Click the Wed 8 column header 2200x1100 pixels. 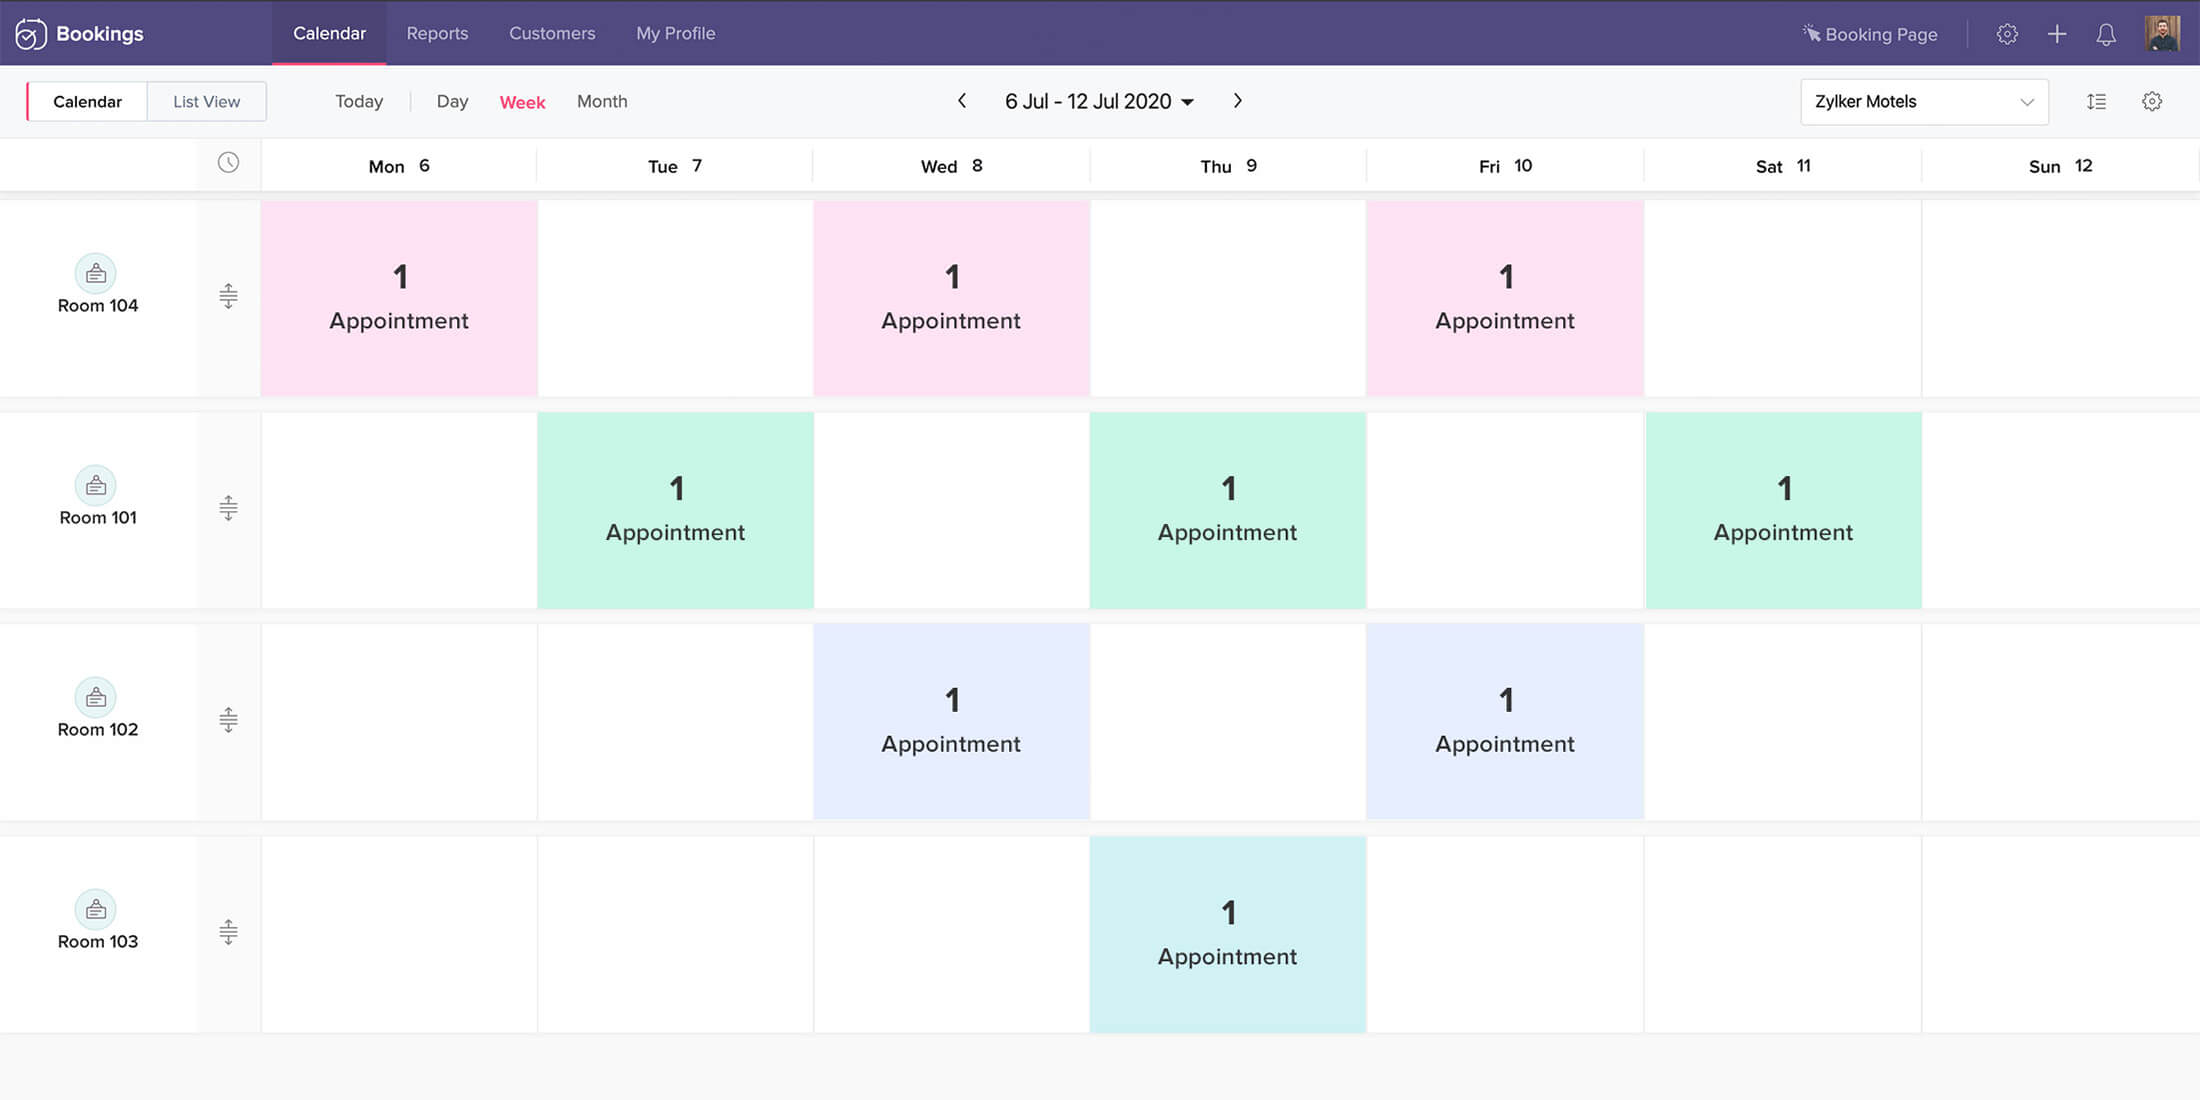[x=951, y=166]
